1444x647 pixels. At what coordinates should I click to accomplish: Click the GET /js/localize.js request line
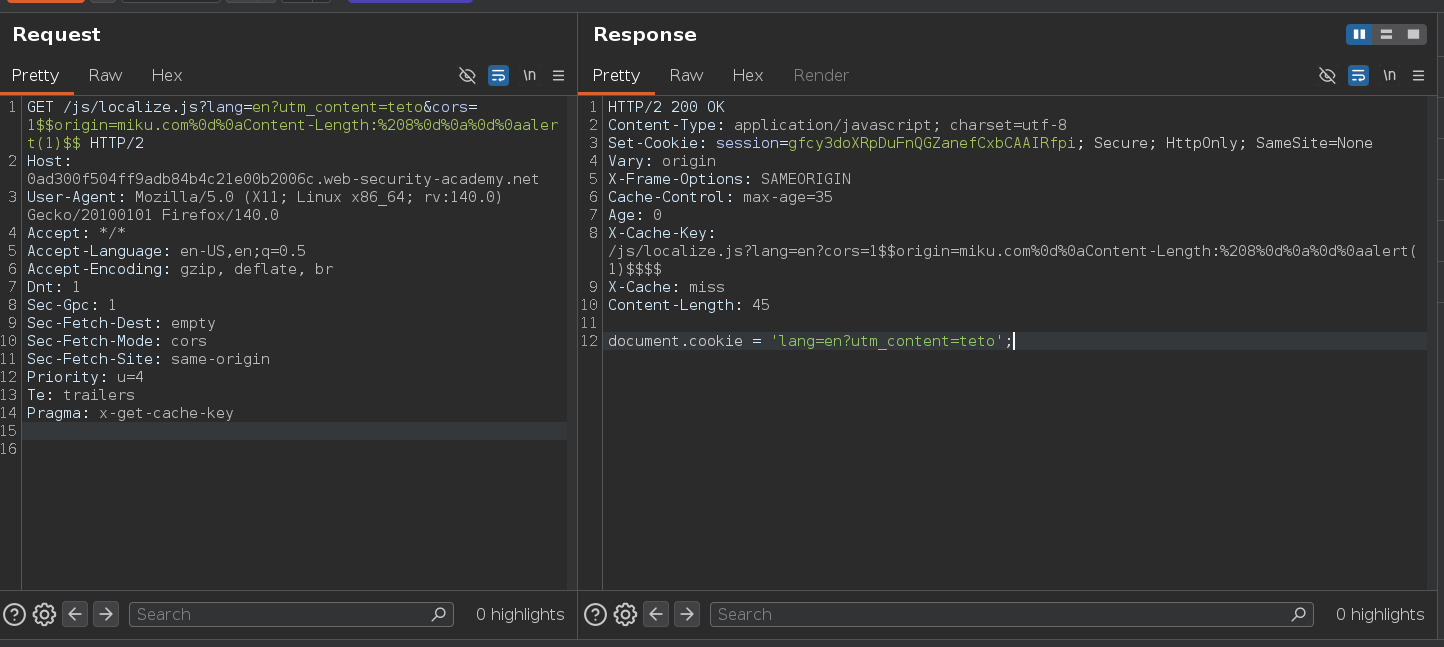[x=292, y=125]
